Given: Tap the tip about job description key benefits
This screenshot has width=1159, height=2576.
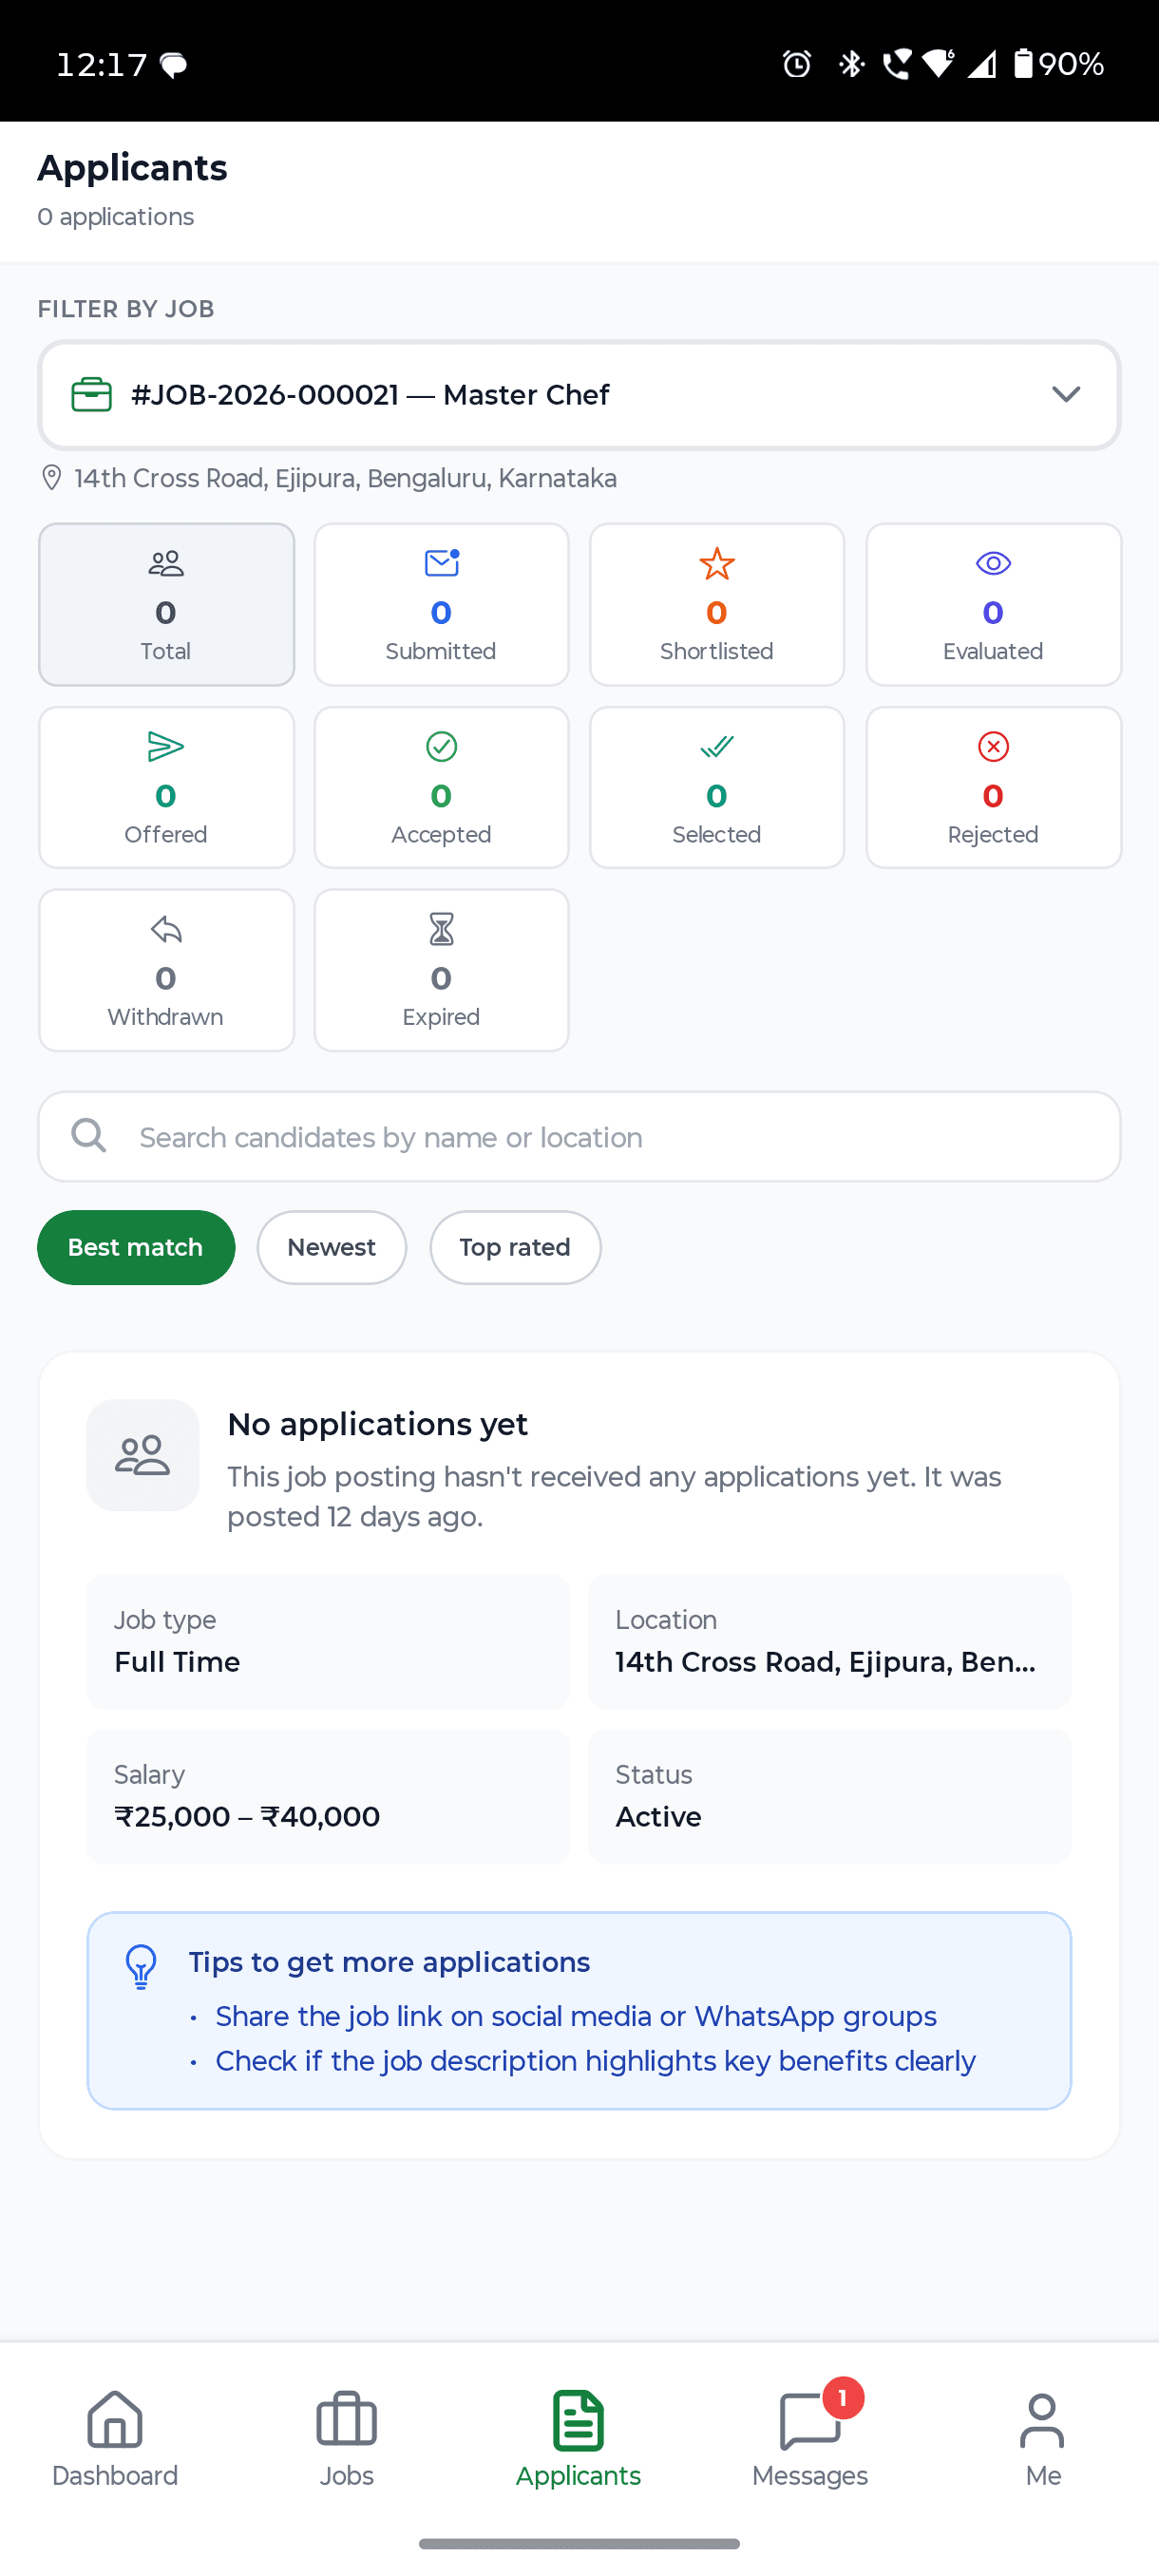Looking at the screenshot, I should tap(595, 2061).
